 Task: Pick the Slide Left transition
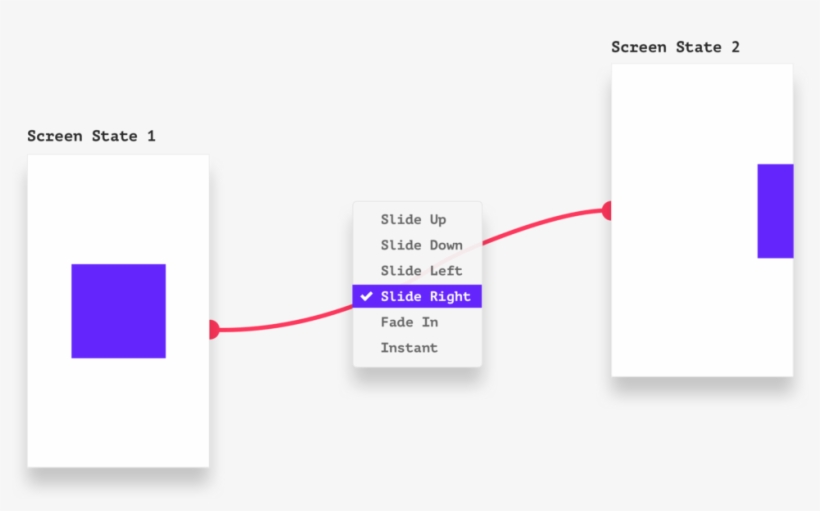point(421,271)
